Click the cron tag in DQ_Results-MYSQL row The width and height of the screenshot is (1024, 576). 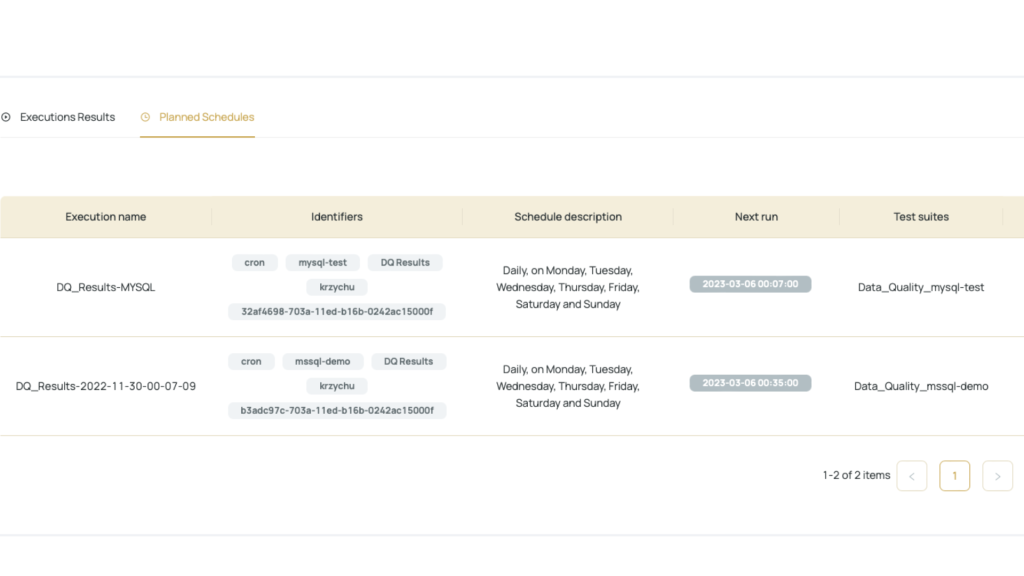pos(255,263)
